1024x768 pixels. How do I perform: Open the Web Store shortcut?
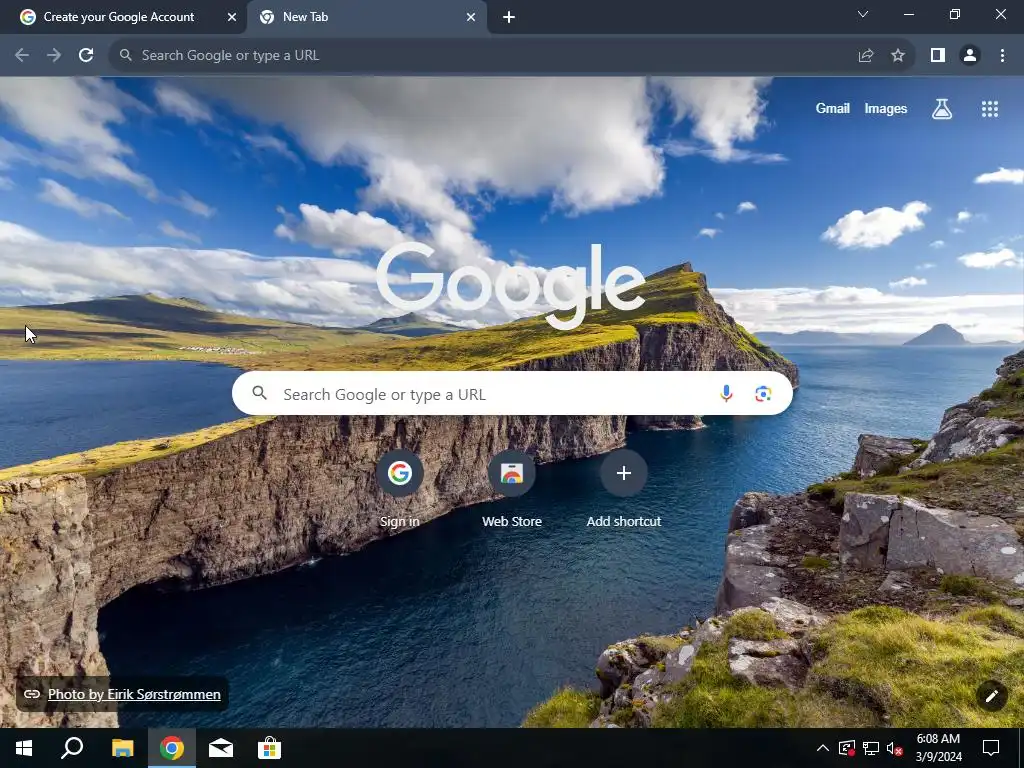pos(511,488)
